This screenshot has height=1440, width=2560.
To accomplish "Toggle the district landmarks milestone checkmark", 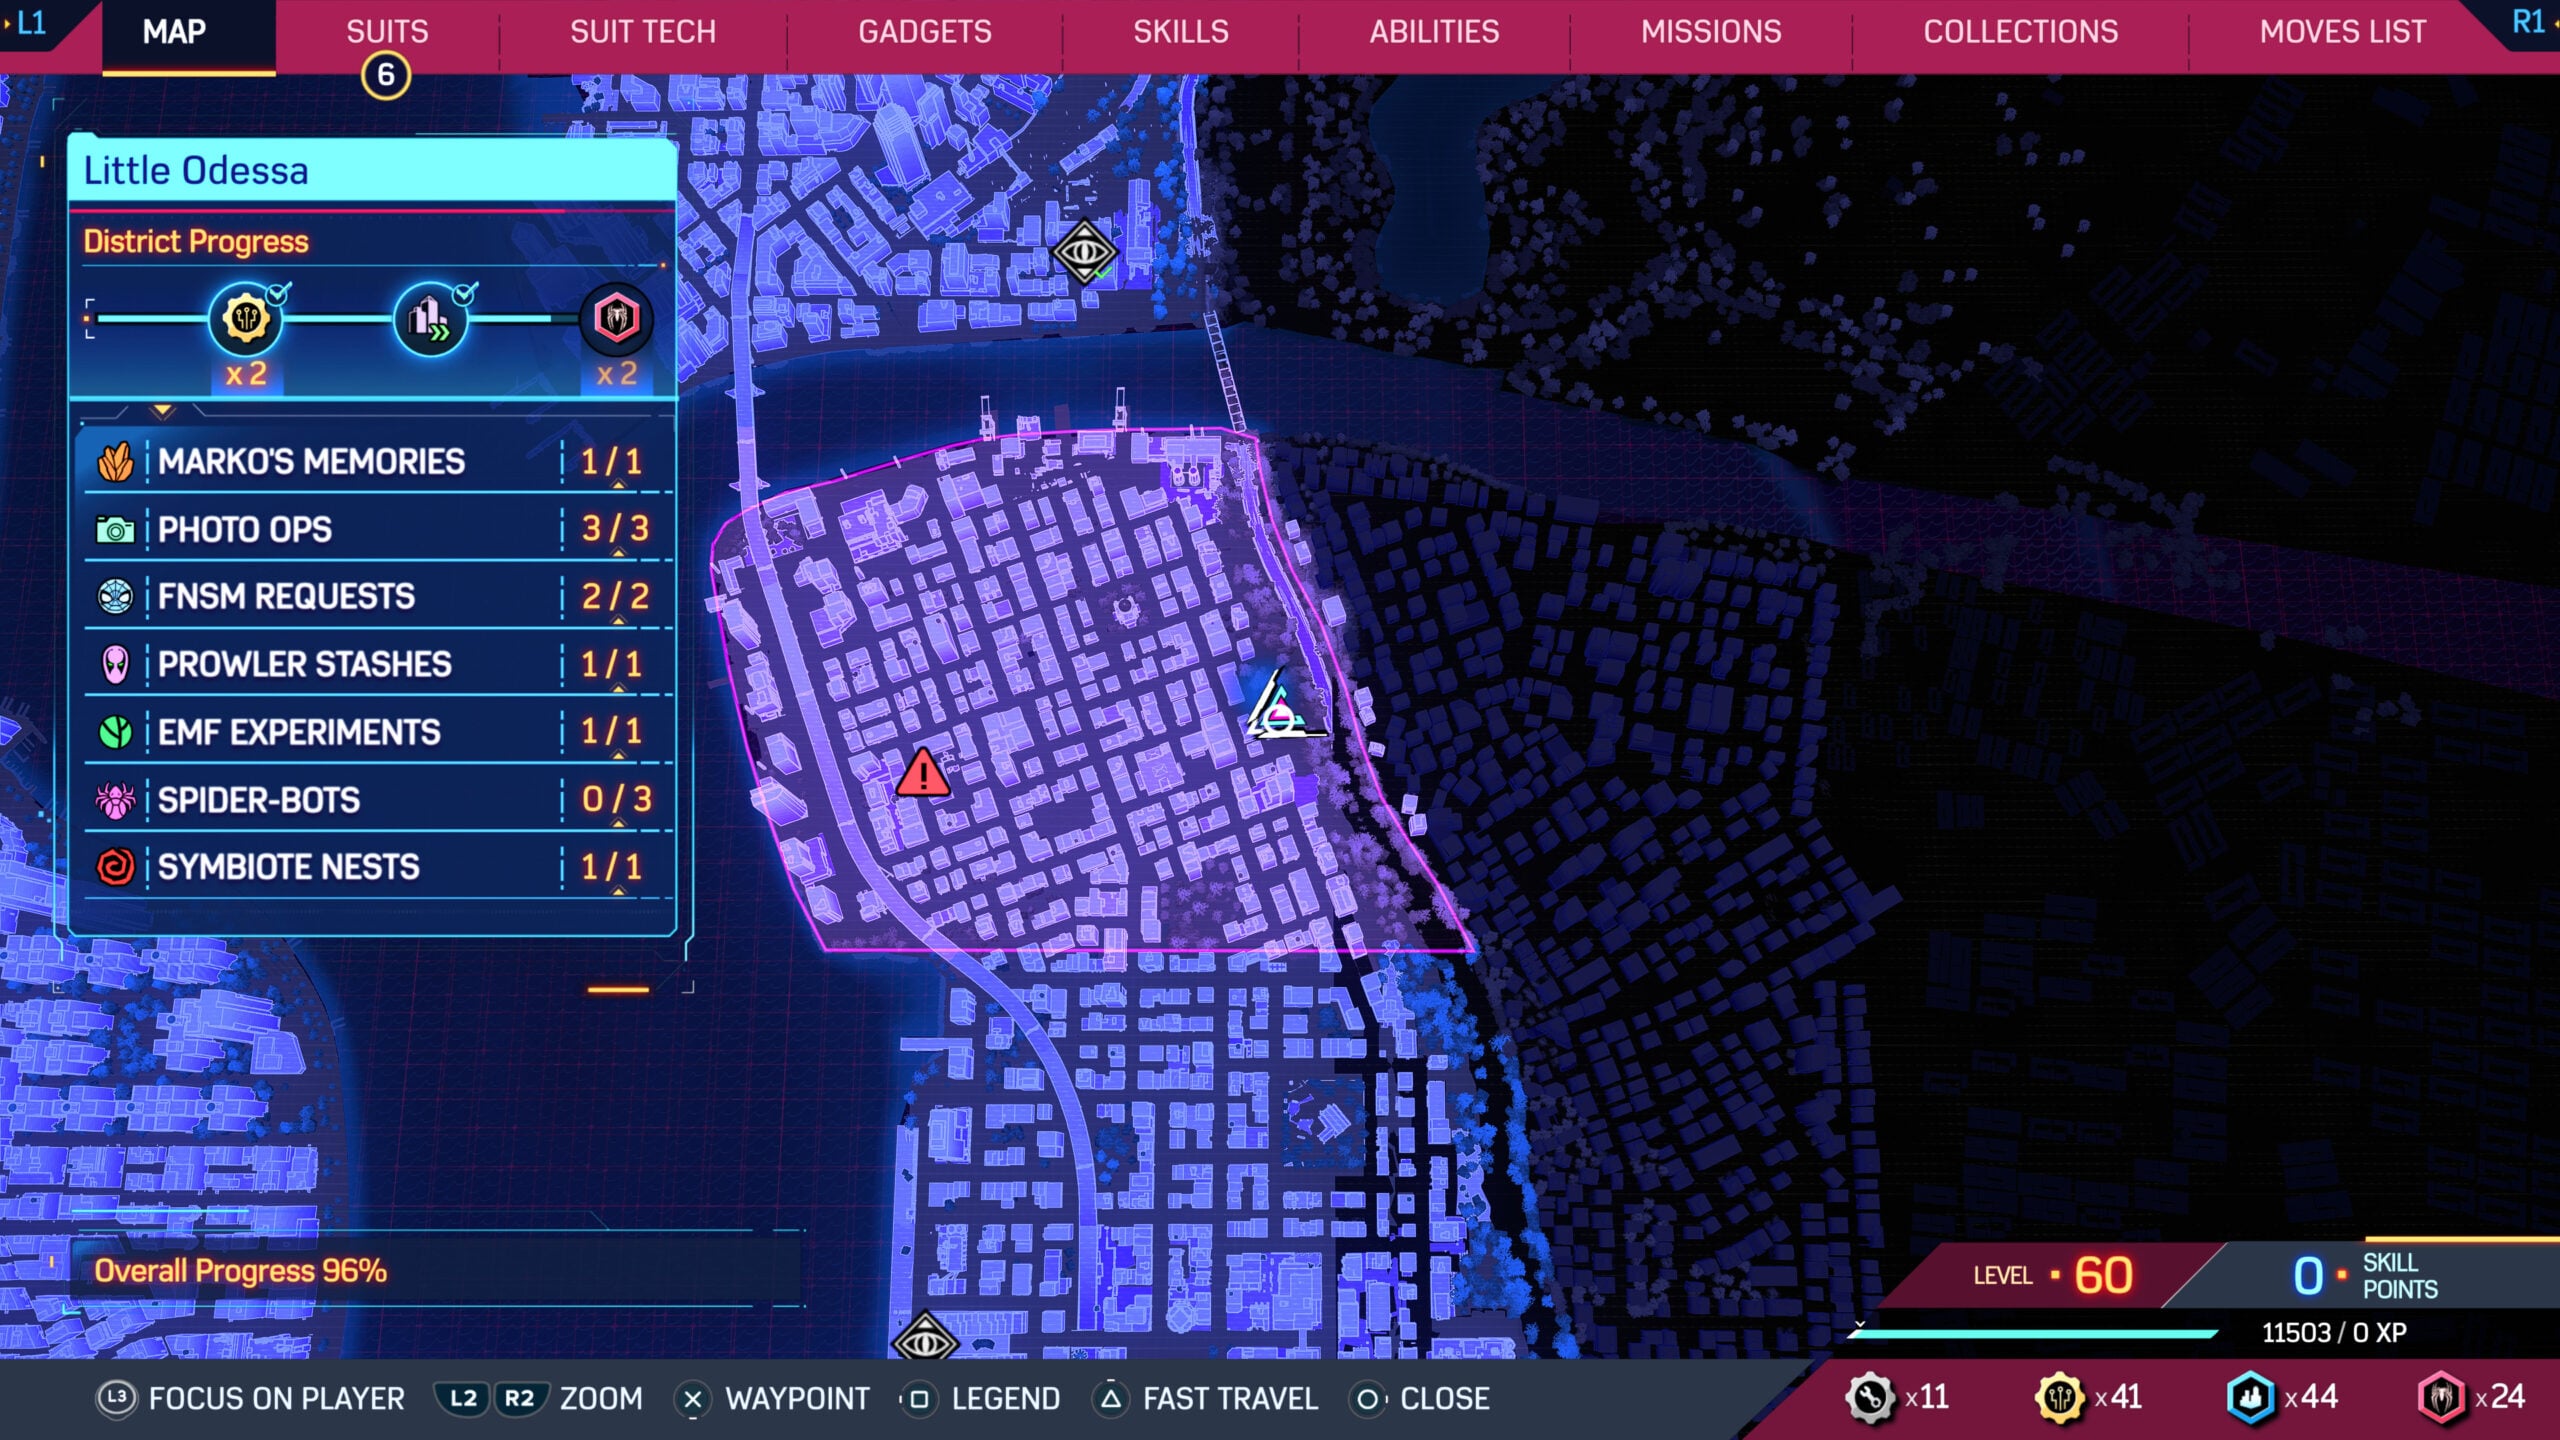I will tap(430, 320).
